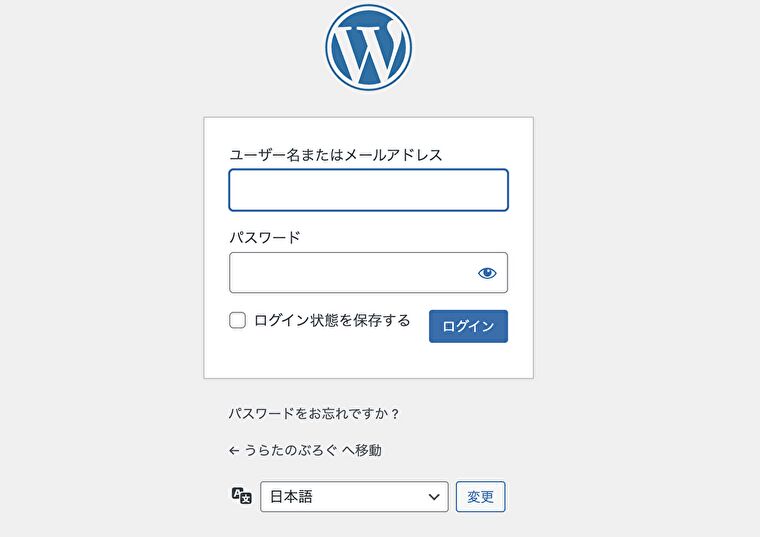The height and width of the screenshot is (537, 760).
Task: Focus the ユーザー名またはメールアドレス input field
Action: (368, 190)
